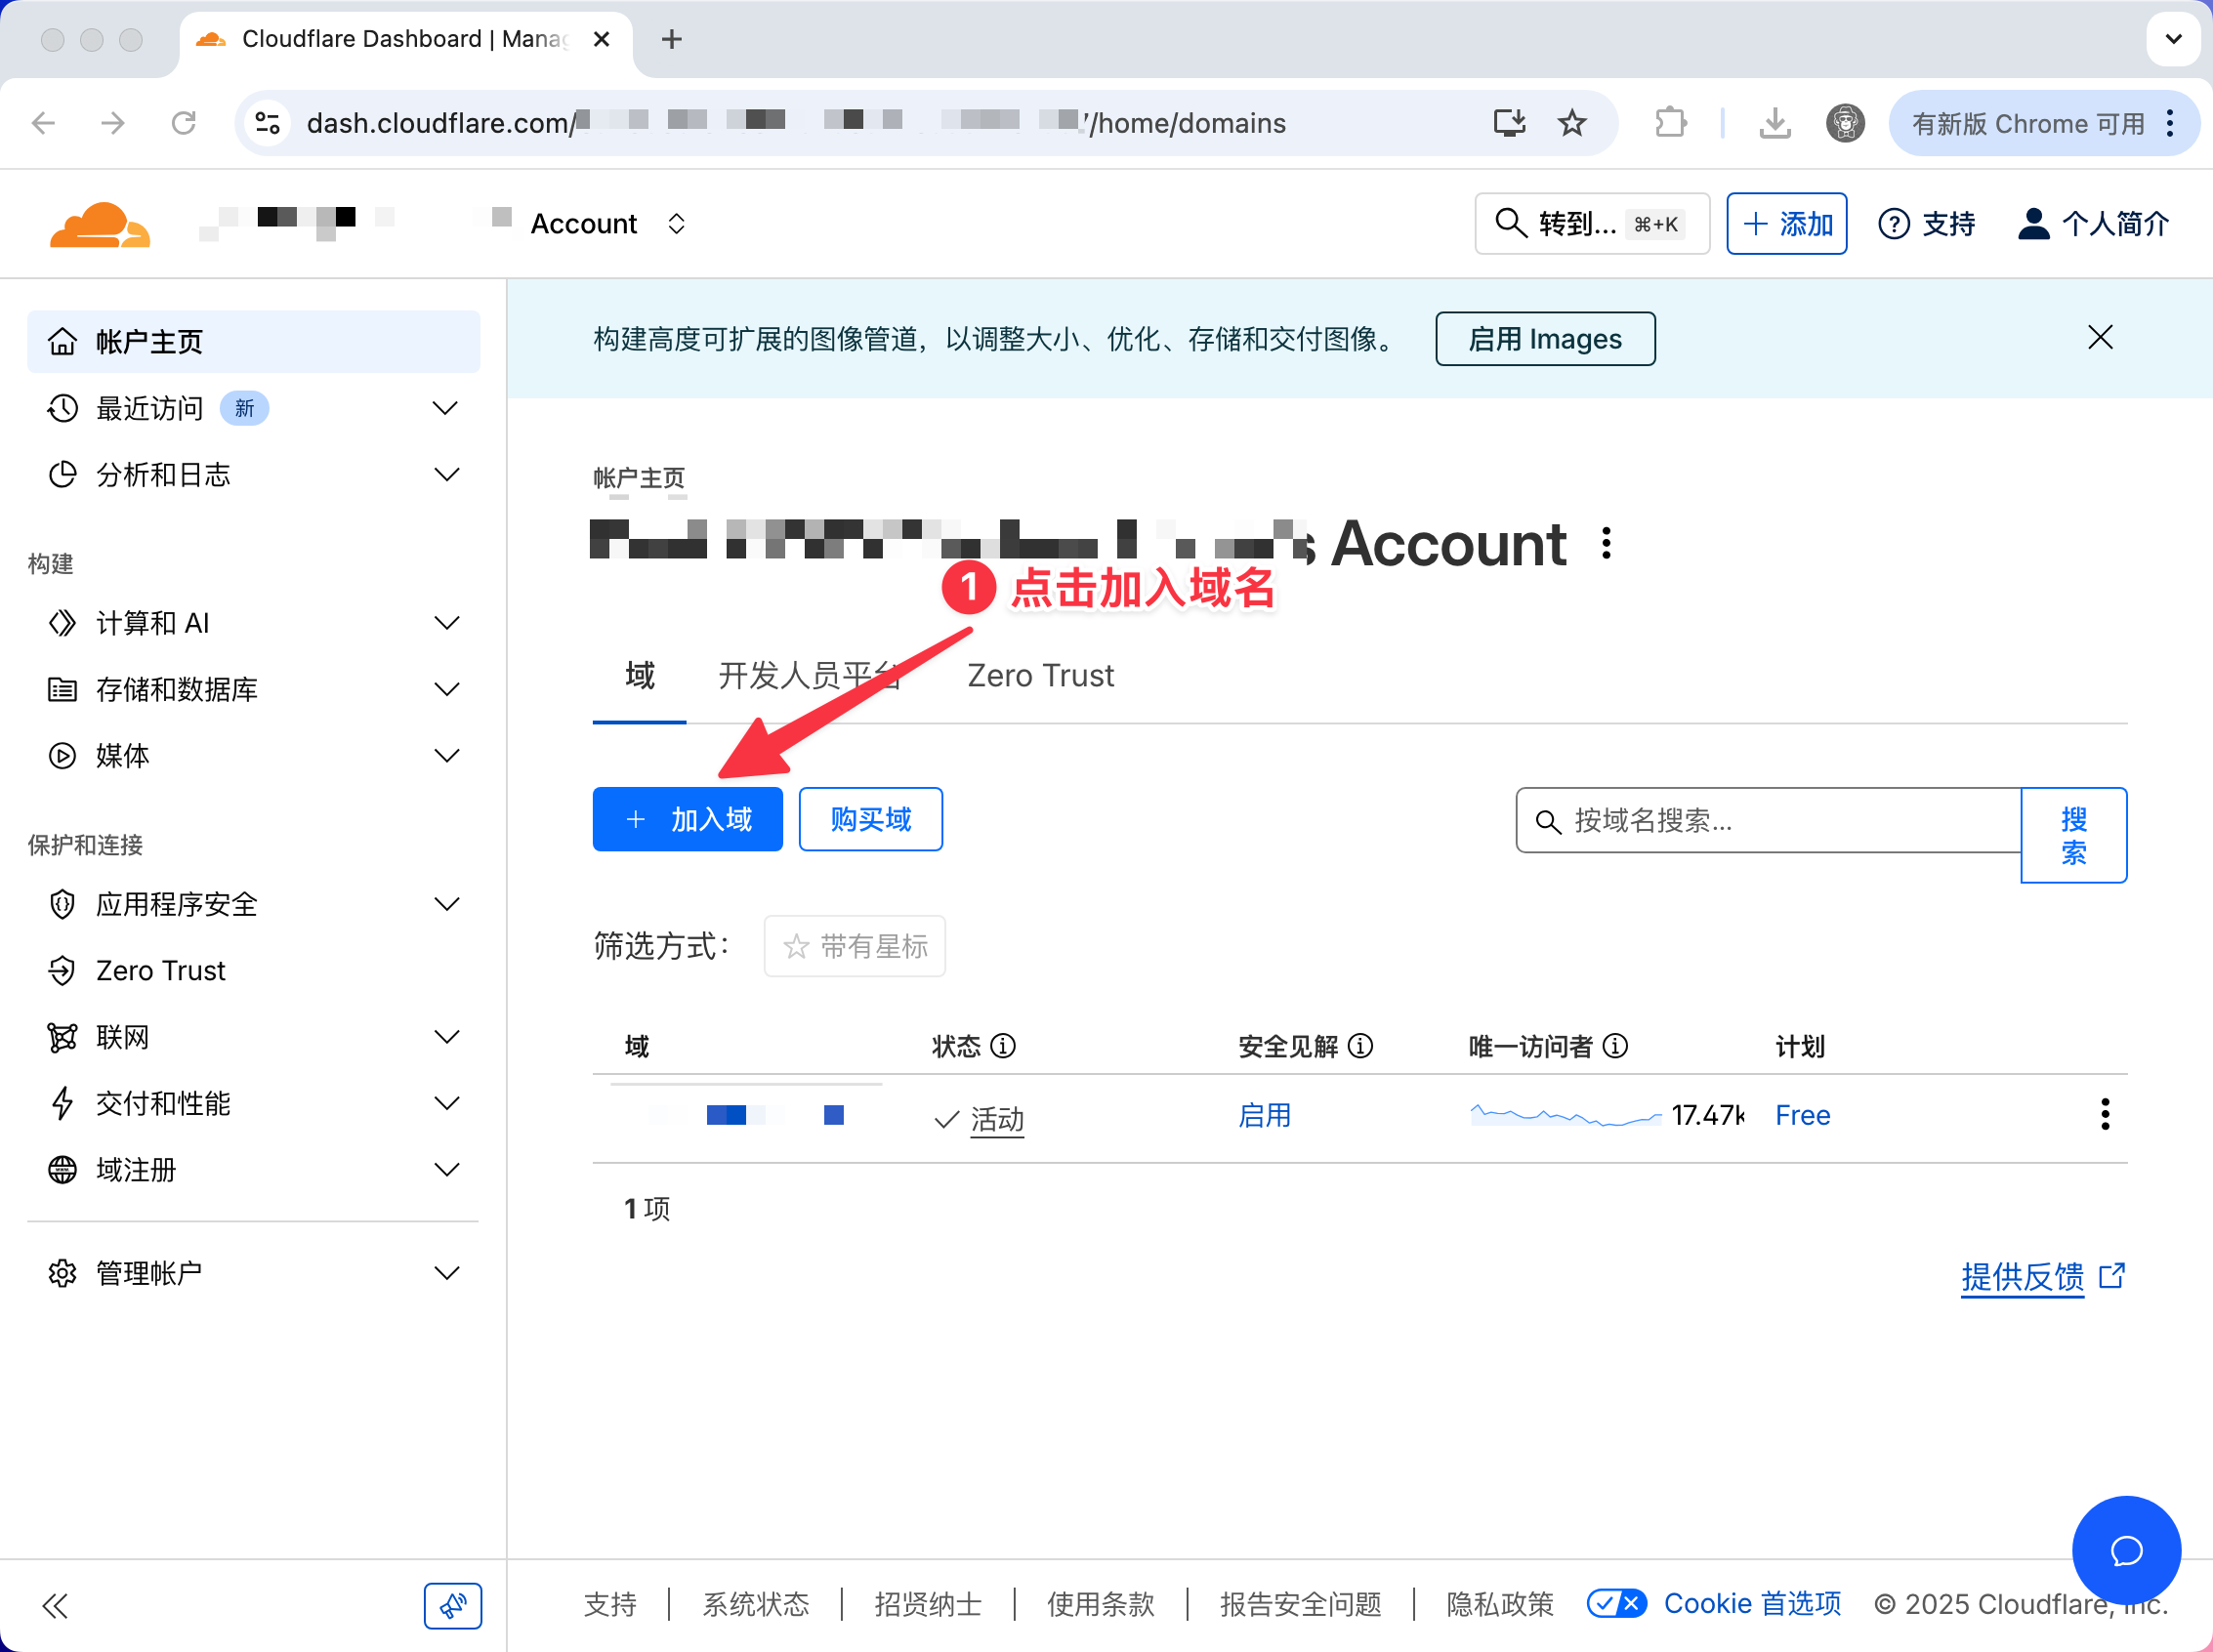
Task: Collapse sidebar with double-chevron icon
Action: click(x=55, y=1606)
